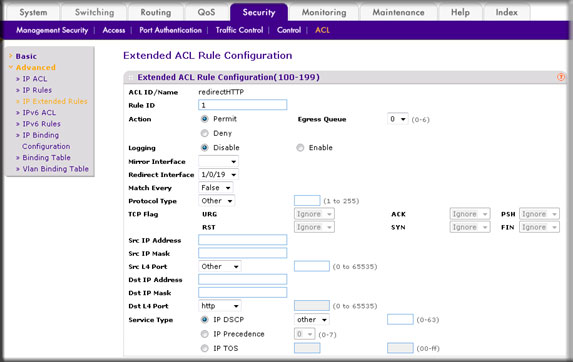Switch to the Maintenance tab
Viewport: 573px width, 362px height.
tap(398, 12)
